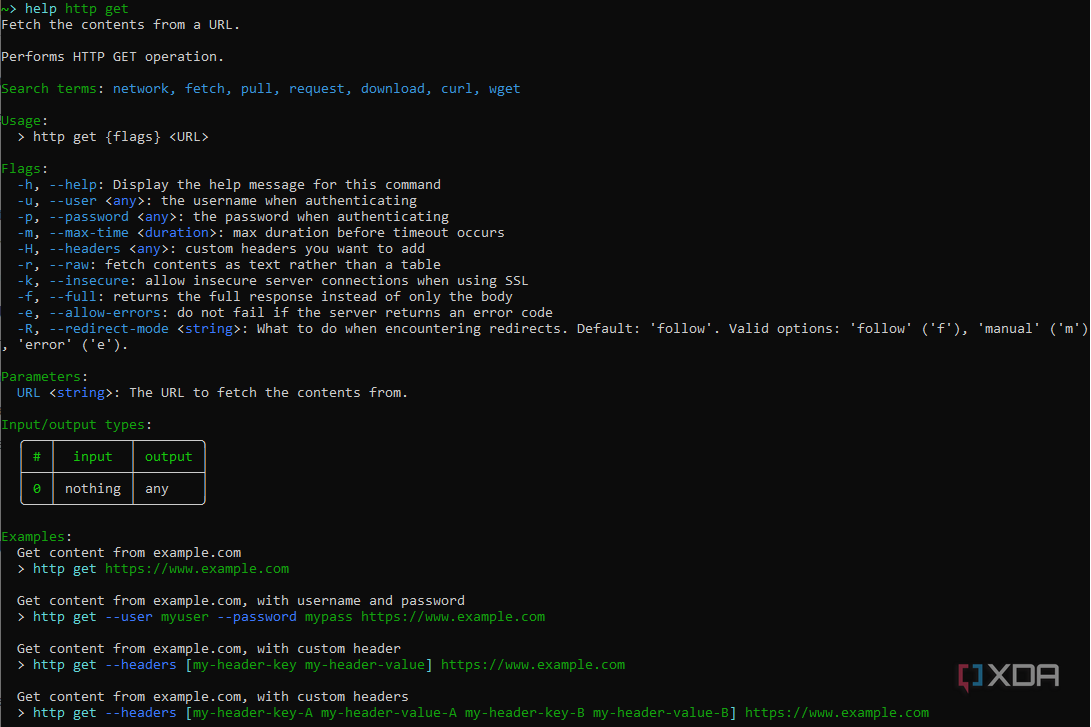Click the '<string>' type after --redirect-mode
Screen dimensions: 1091x727
[209, 328]
